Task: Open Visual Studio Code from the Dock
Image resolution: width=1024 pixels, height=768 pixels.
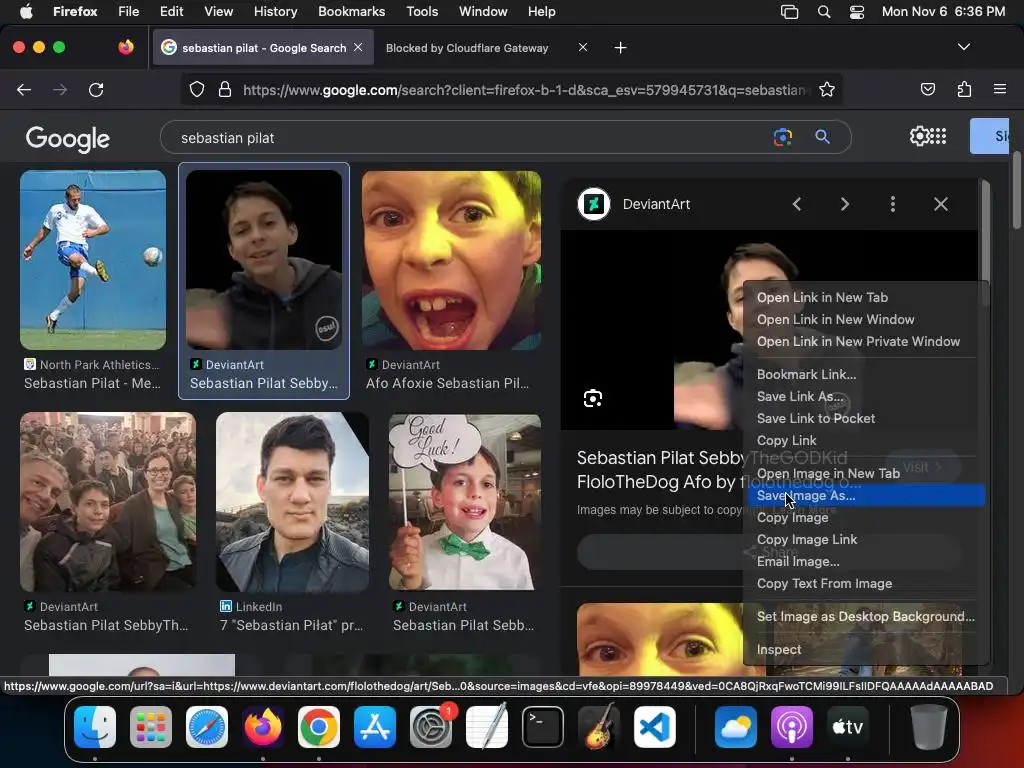Action: point(655,727)
